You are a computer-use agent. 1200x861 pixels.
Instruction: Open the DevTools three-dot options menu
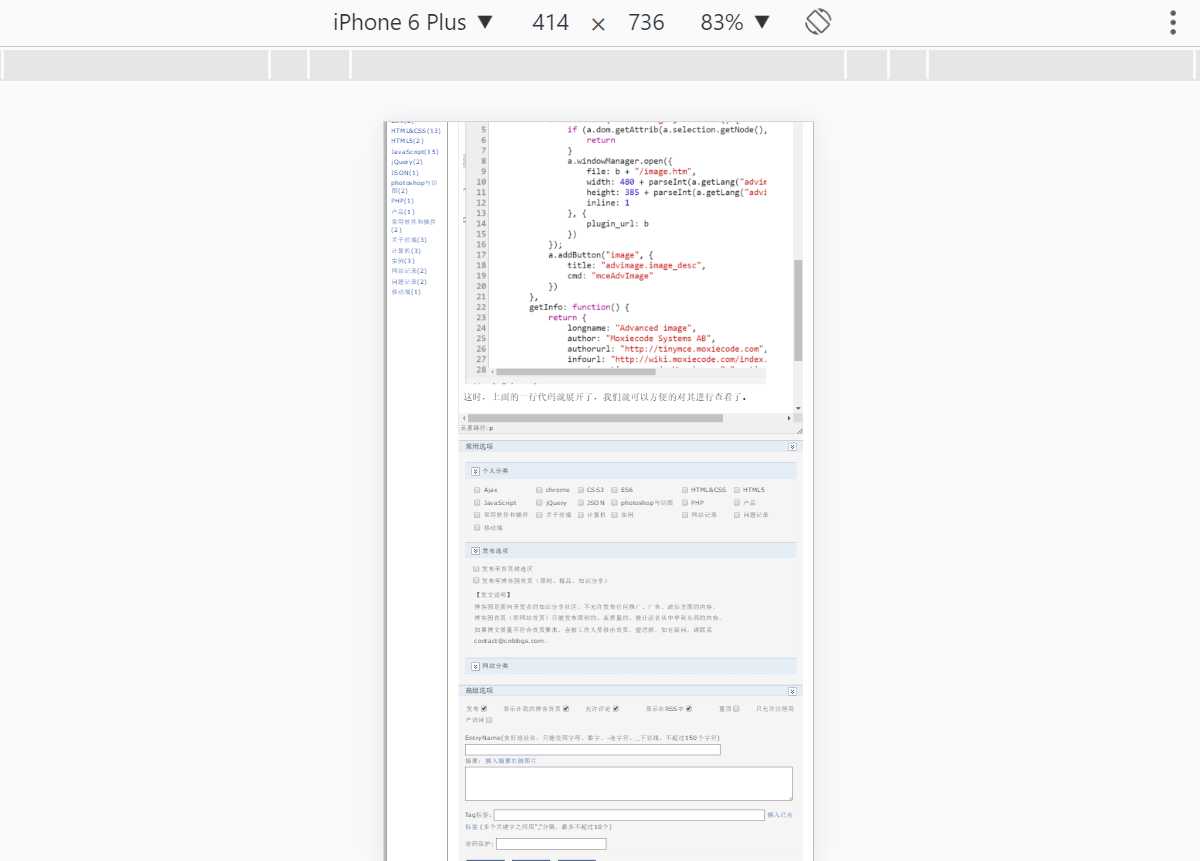(x=1173, y=22)
